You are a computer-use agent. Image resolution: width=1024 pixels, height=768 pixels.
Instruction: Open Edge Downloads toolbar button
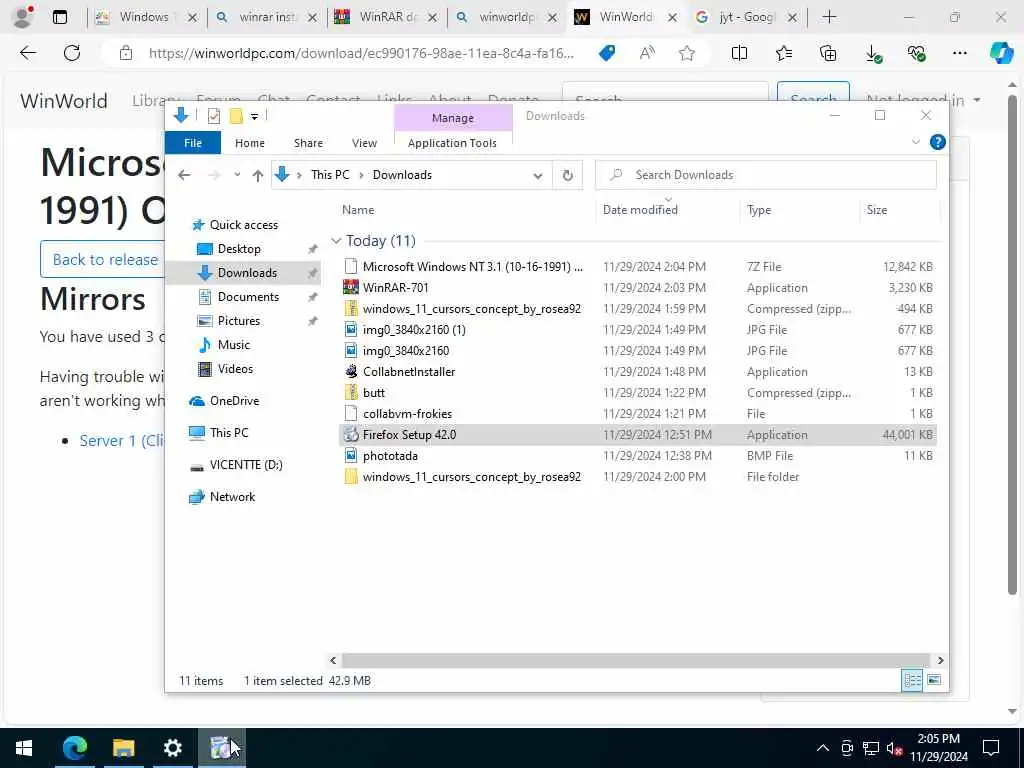(x=872, y=54)
